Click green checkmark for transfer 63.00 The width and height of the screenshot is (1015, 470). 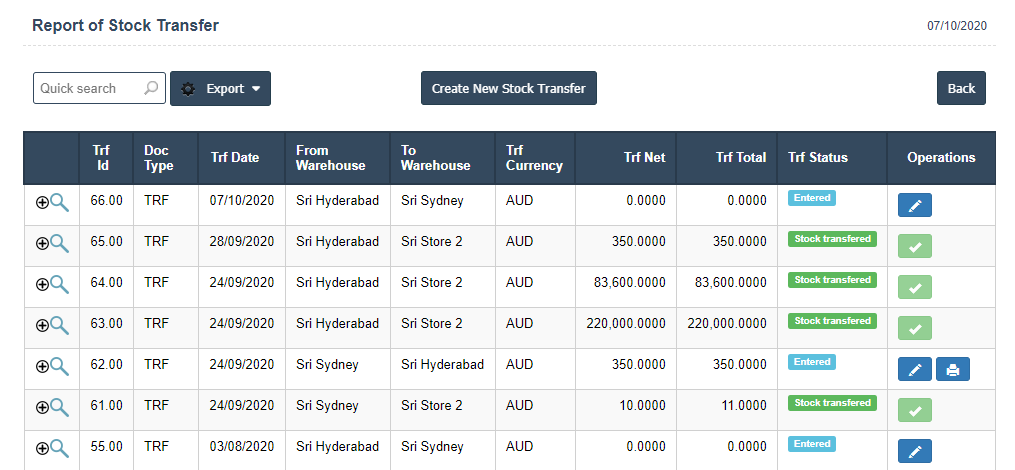click(914, 329)
